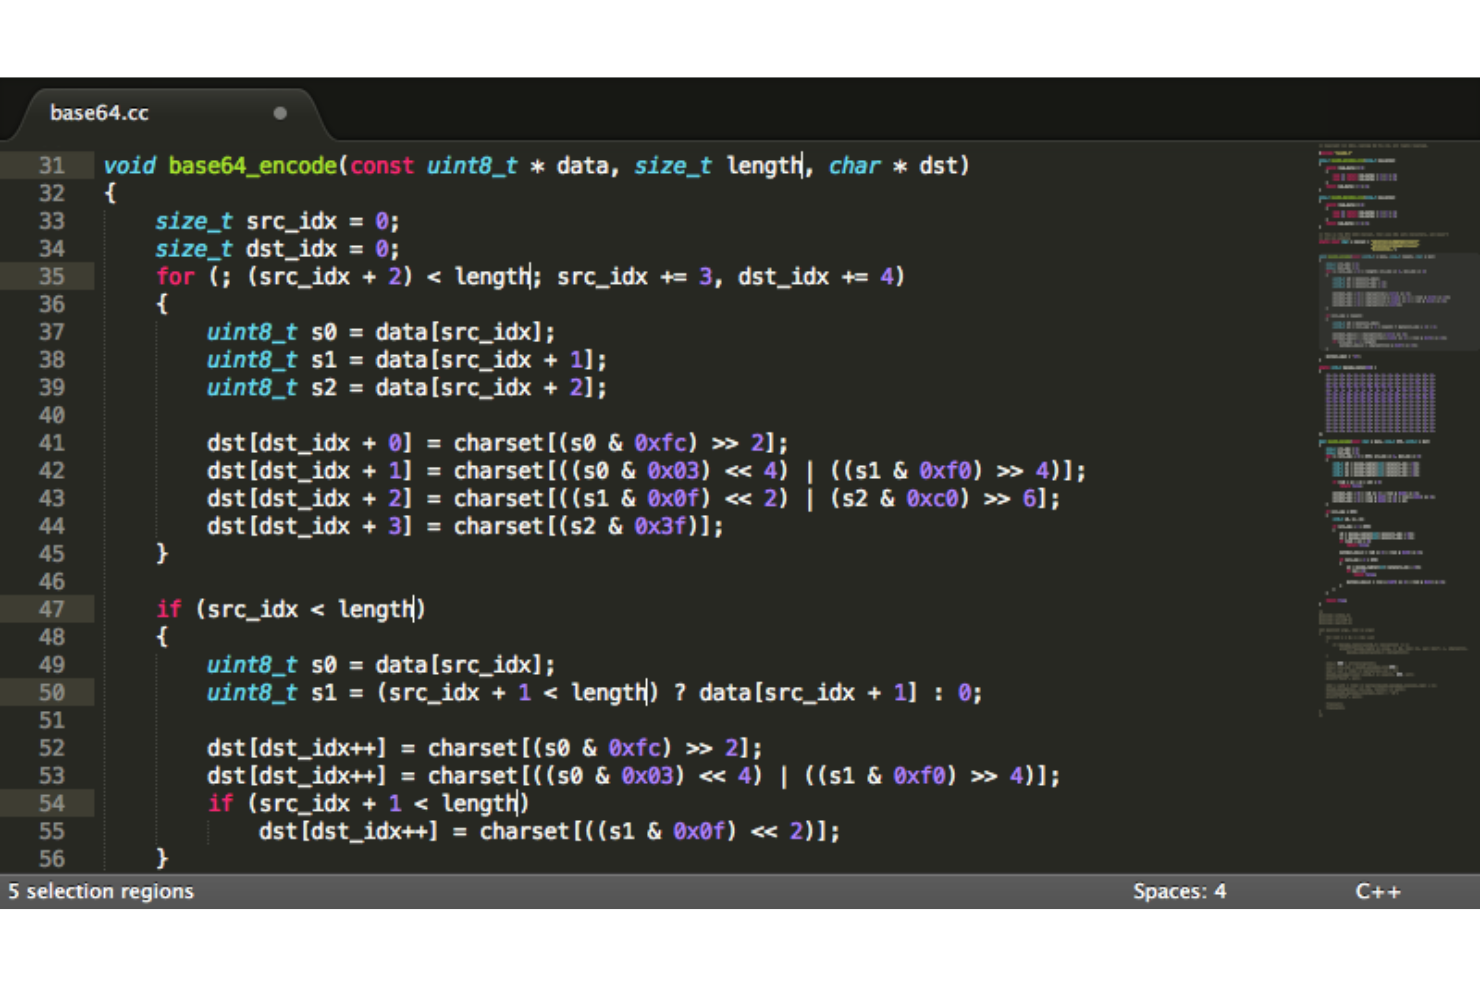The image size is (1480, 987).
Task: Click the opening brace on line 32
Action: (110, 193)
